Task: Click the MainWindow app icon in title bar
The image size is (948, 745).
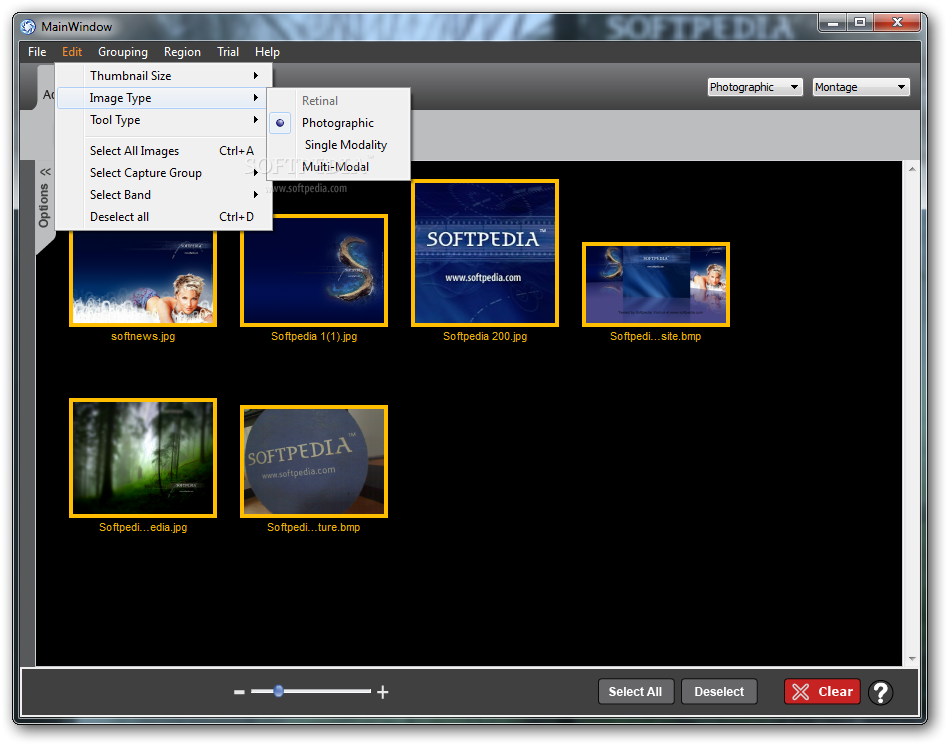Action: tap(28, 27)
